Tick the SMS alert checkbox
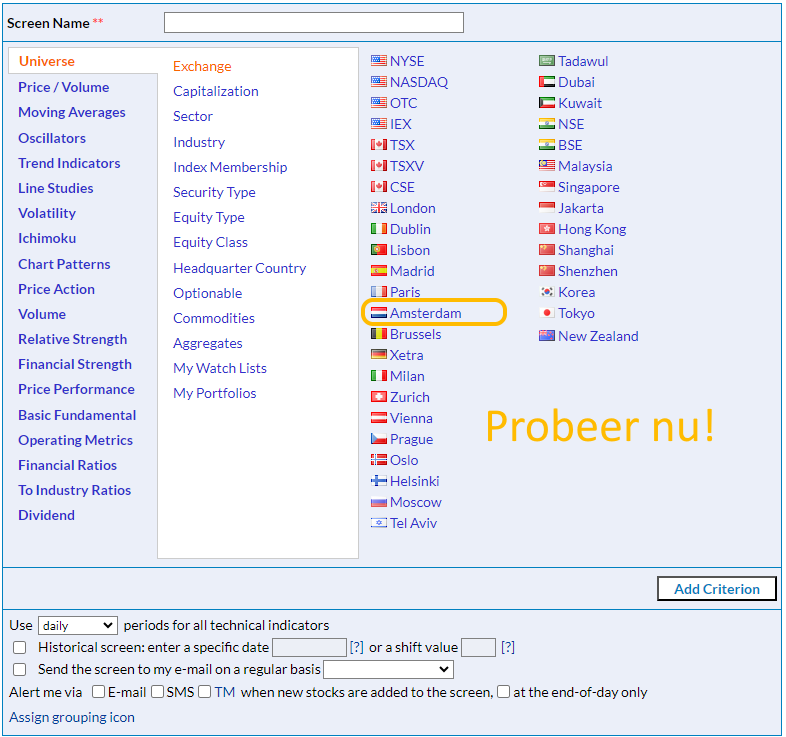The width and height of the screenshot is (786, 737). point(157,692)
